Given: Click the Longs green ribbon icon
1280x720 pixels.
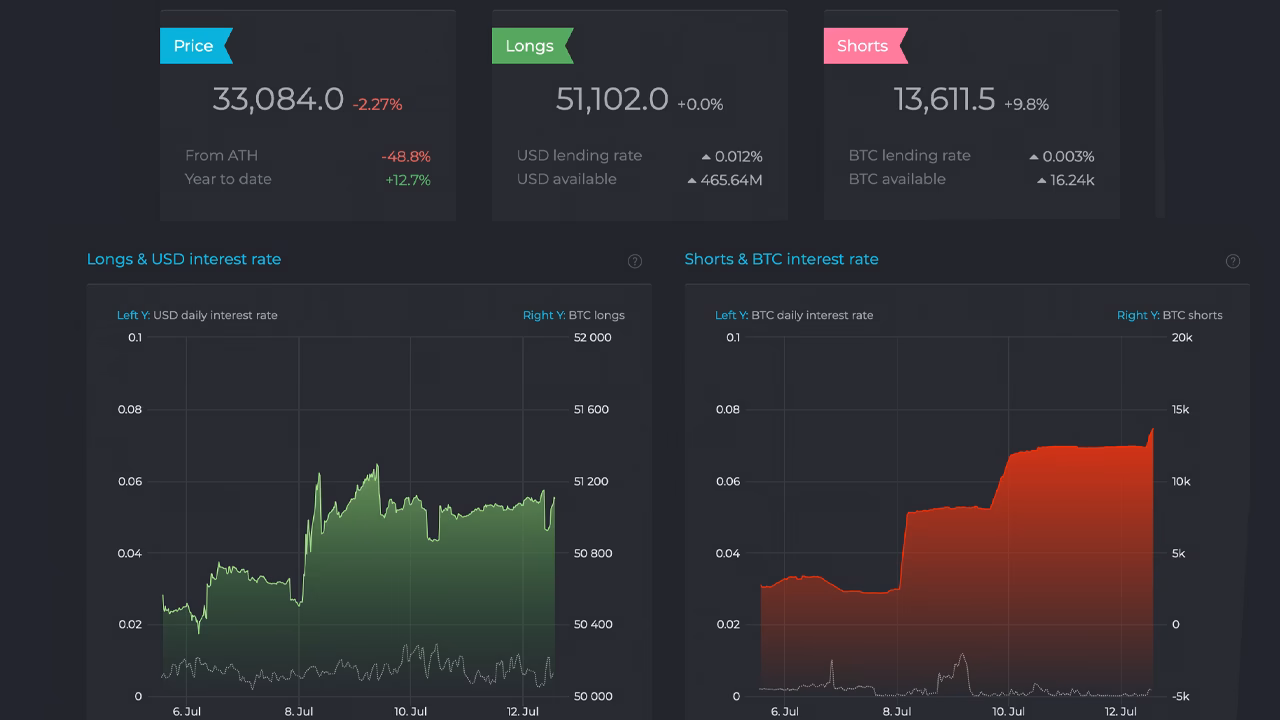Looking at the screenshot, I should [x=529, y=45].
